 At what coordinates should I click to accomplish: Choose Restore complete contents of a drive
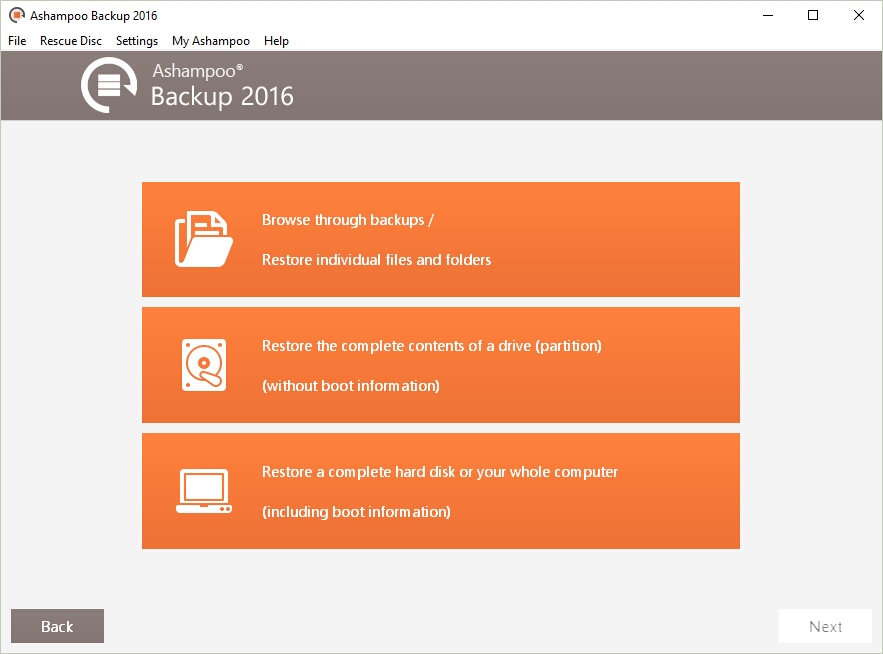[441, 365]
